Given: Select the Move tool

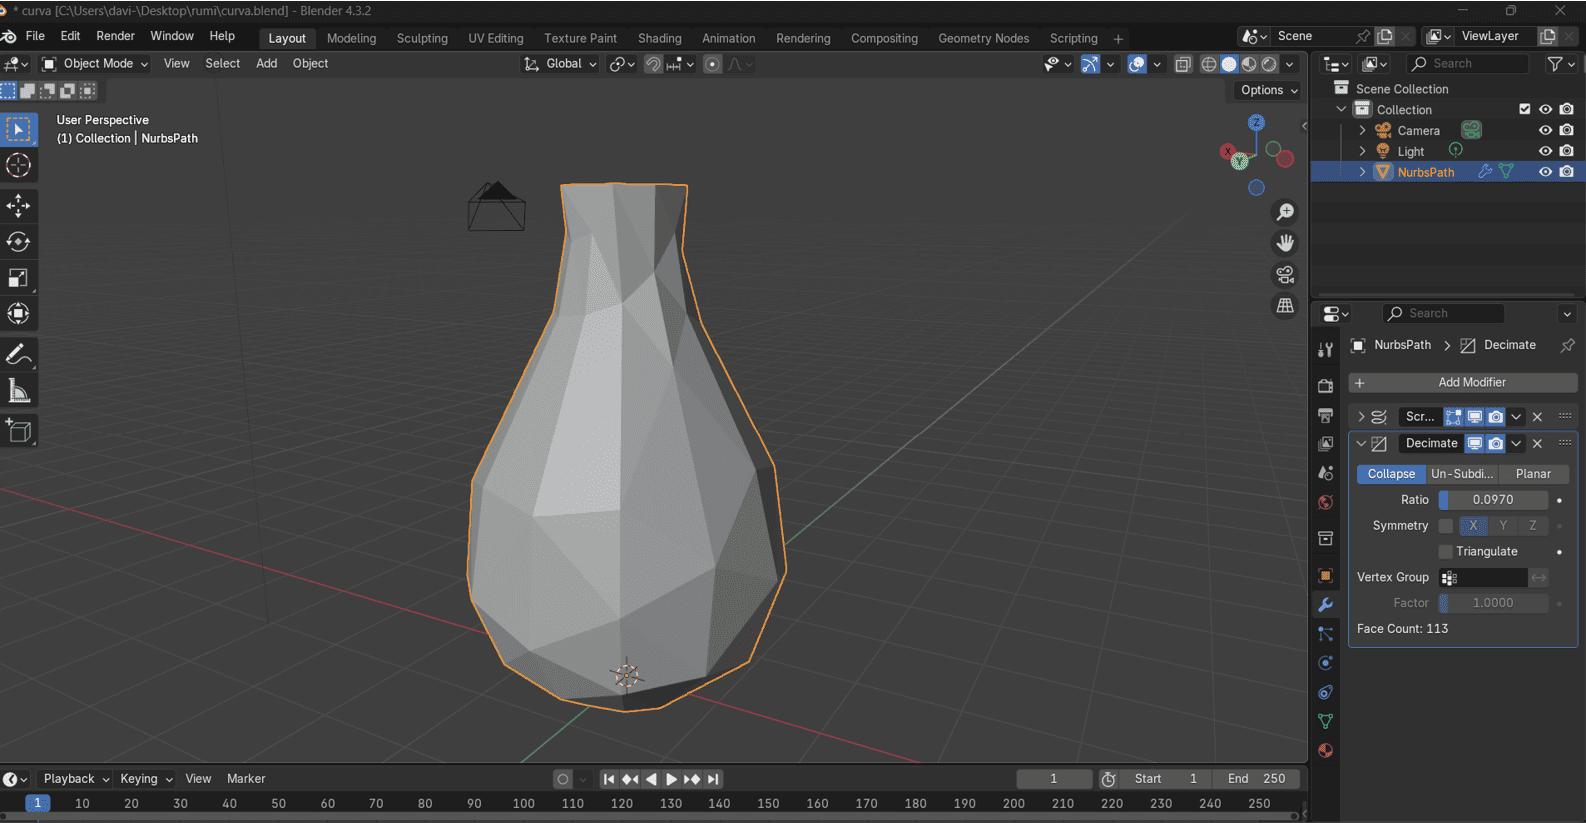Looking at the screenshot, I should (19, 206).
